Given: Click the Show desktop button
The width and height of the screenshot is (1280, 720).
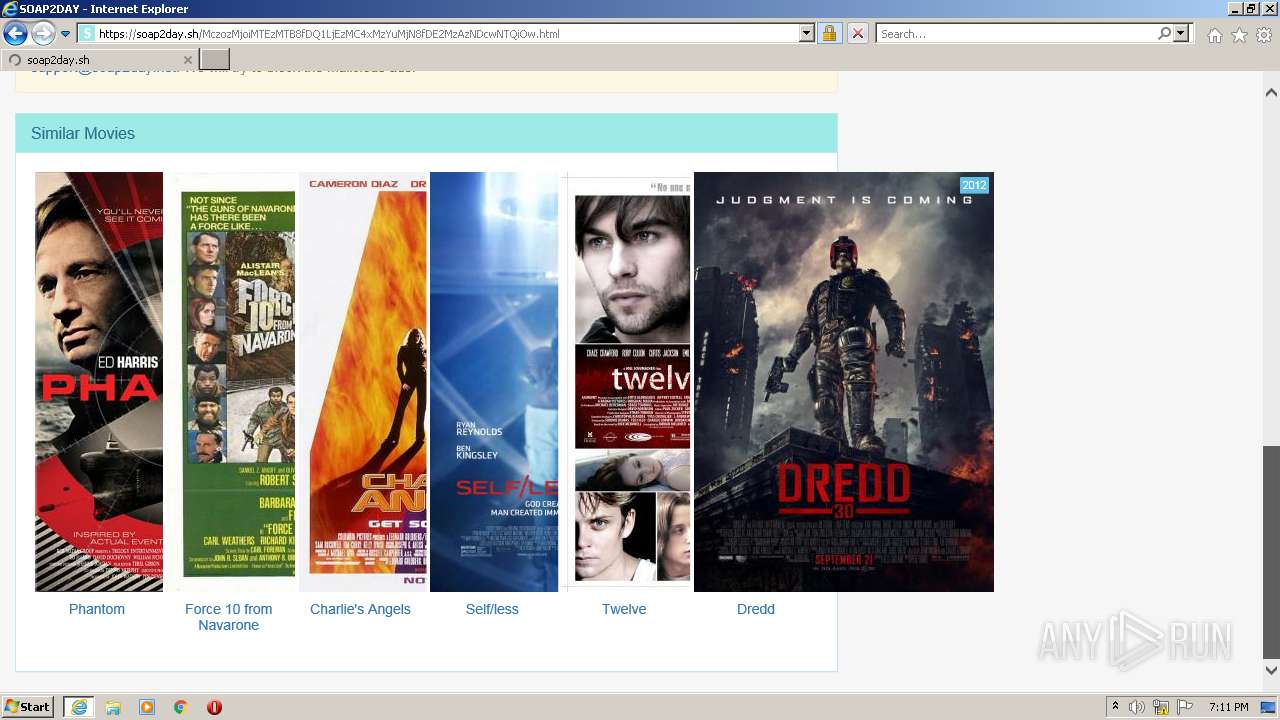Looking at the screenshot, I should pos(1268,707).
